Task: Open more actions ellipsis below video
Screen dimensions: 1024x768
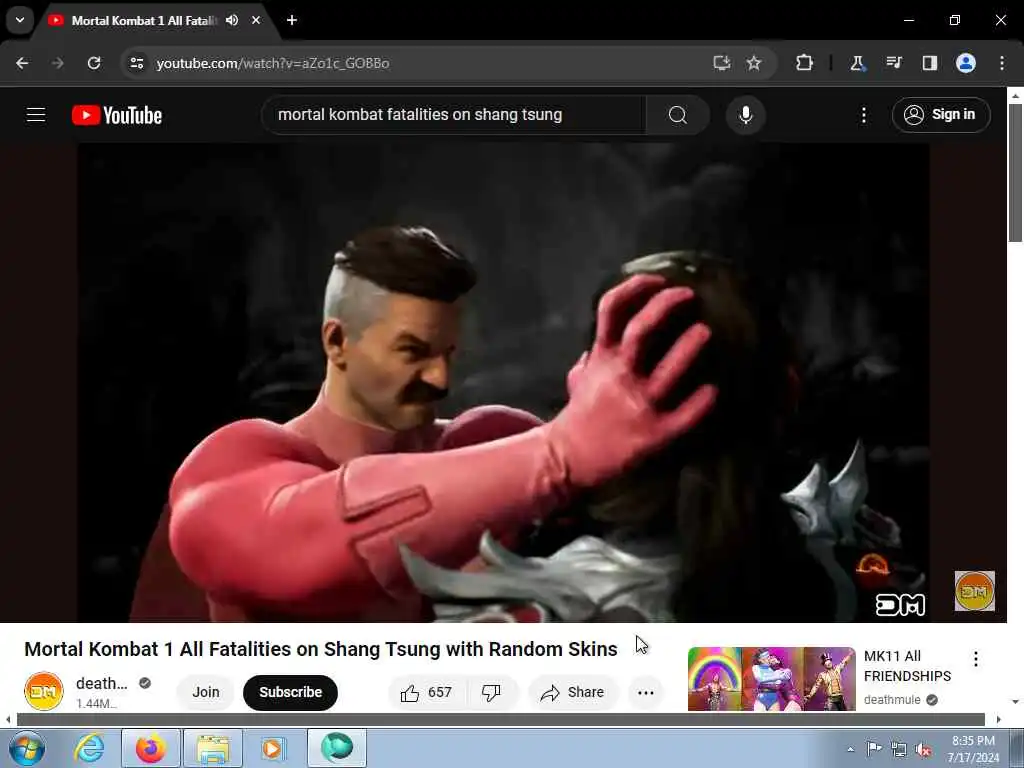Action: click(646, 692)
